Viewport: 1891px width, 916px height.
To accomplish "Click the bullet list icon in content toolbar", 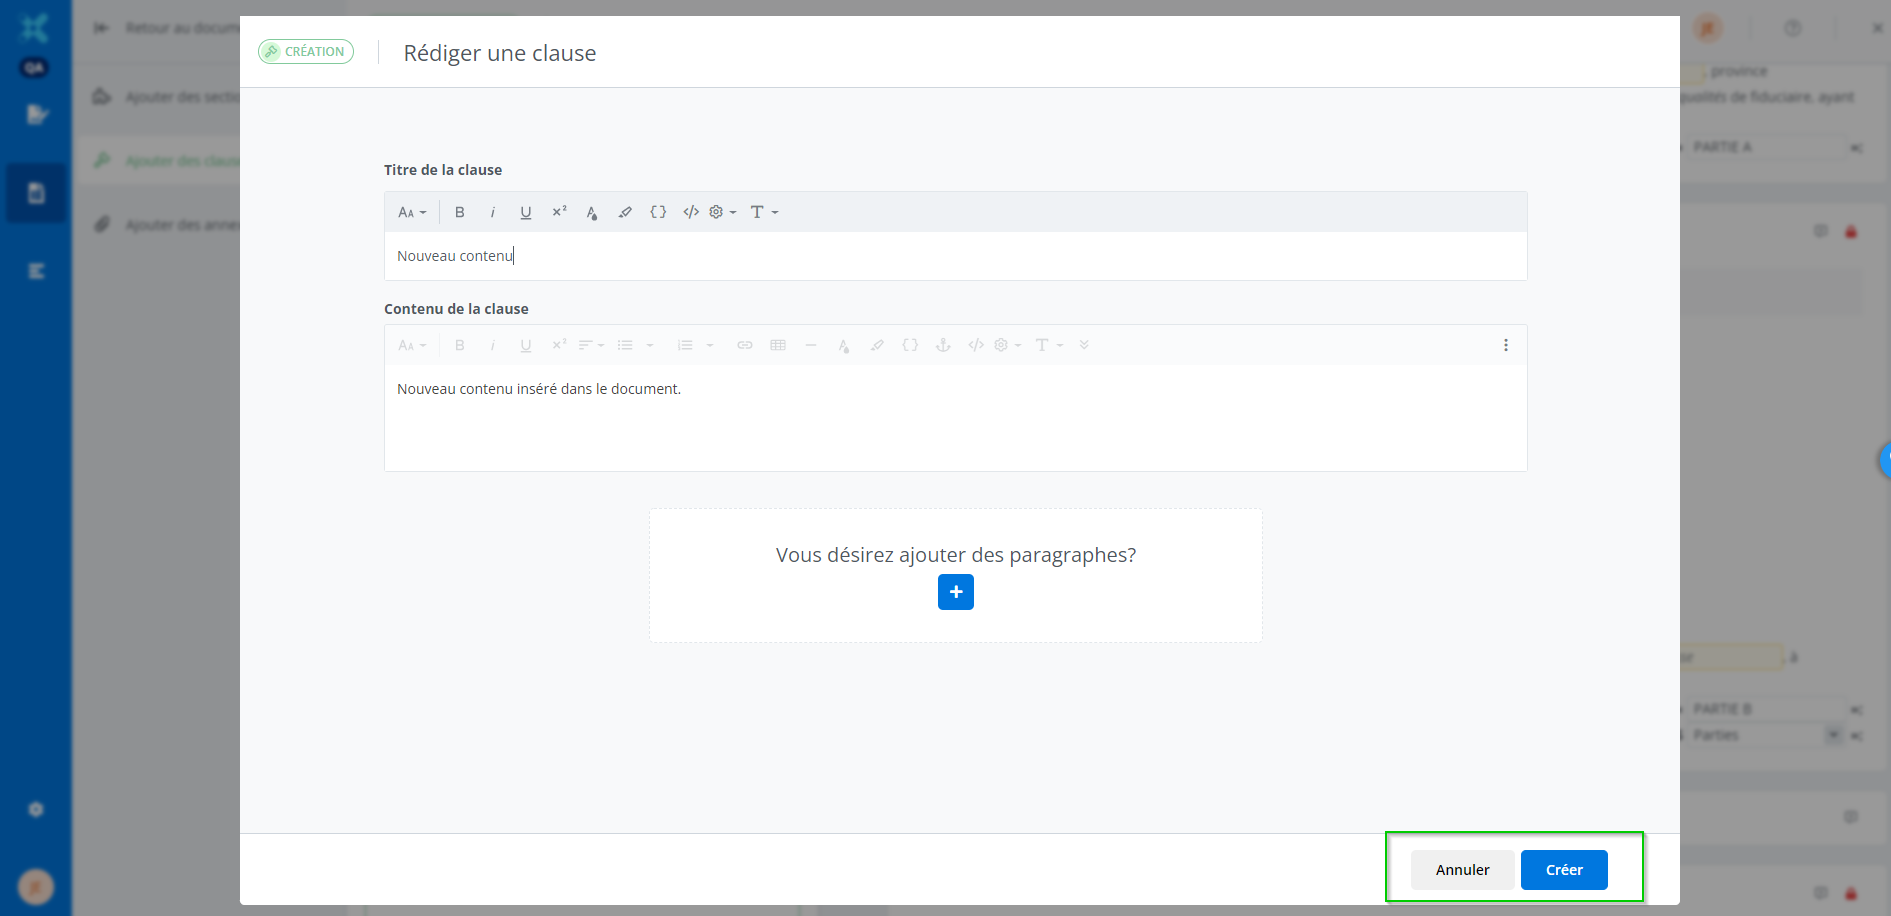I will click(x=625, y=345).
